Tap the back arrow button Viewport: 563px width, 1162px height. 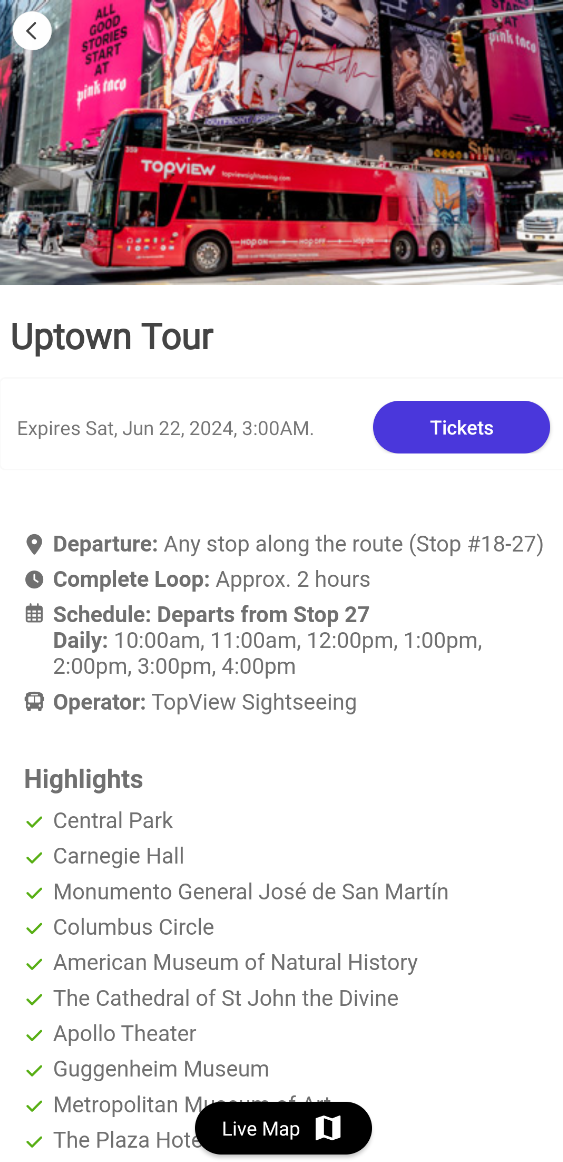coord(32,31)
